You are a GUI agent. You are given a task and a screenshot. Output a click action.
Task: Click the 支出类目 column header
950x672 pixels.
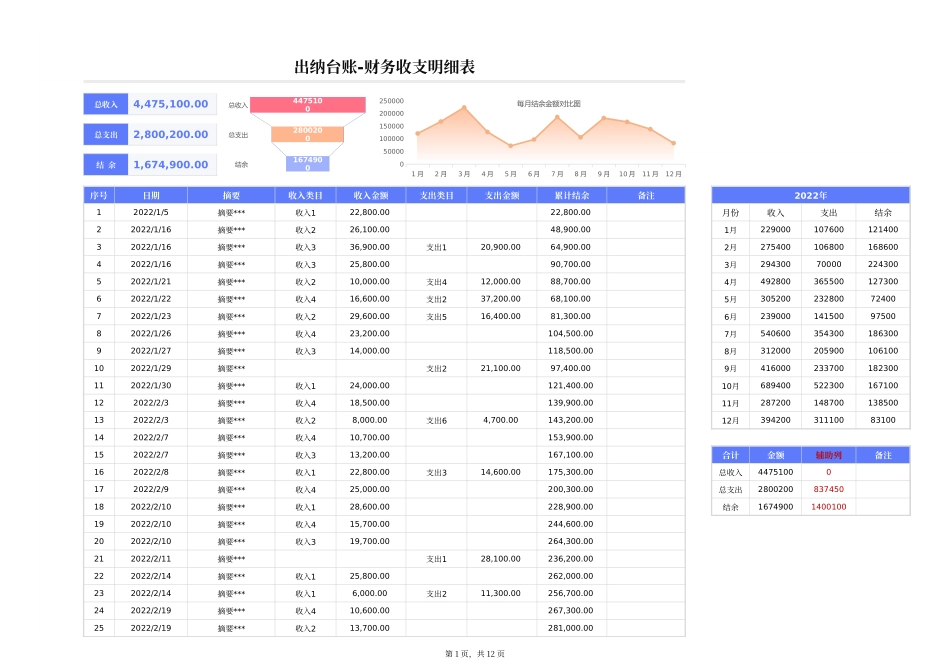437,194
